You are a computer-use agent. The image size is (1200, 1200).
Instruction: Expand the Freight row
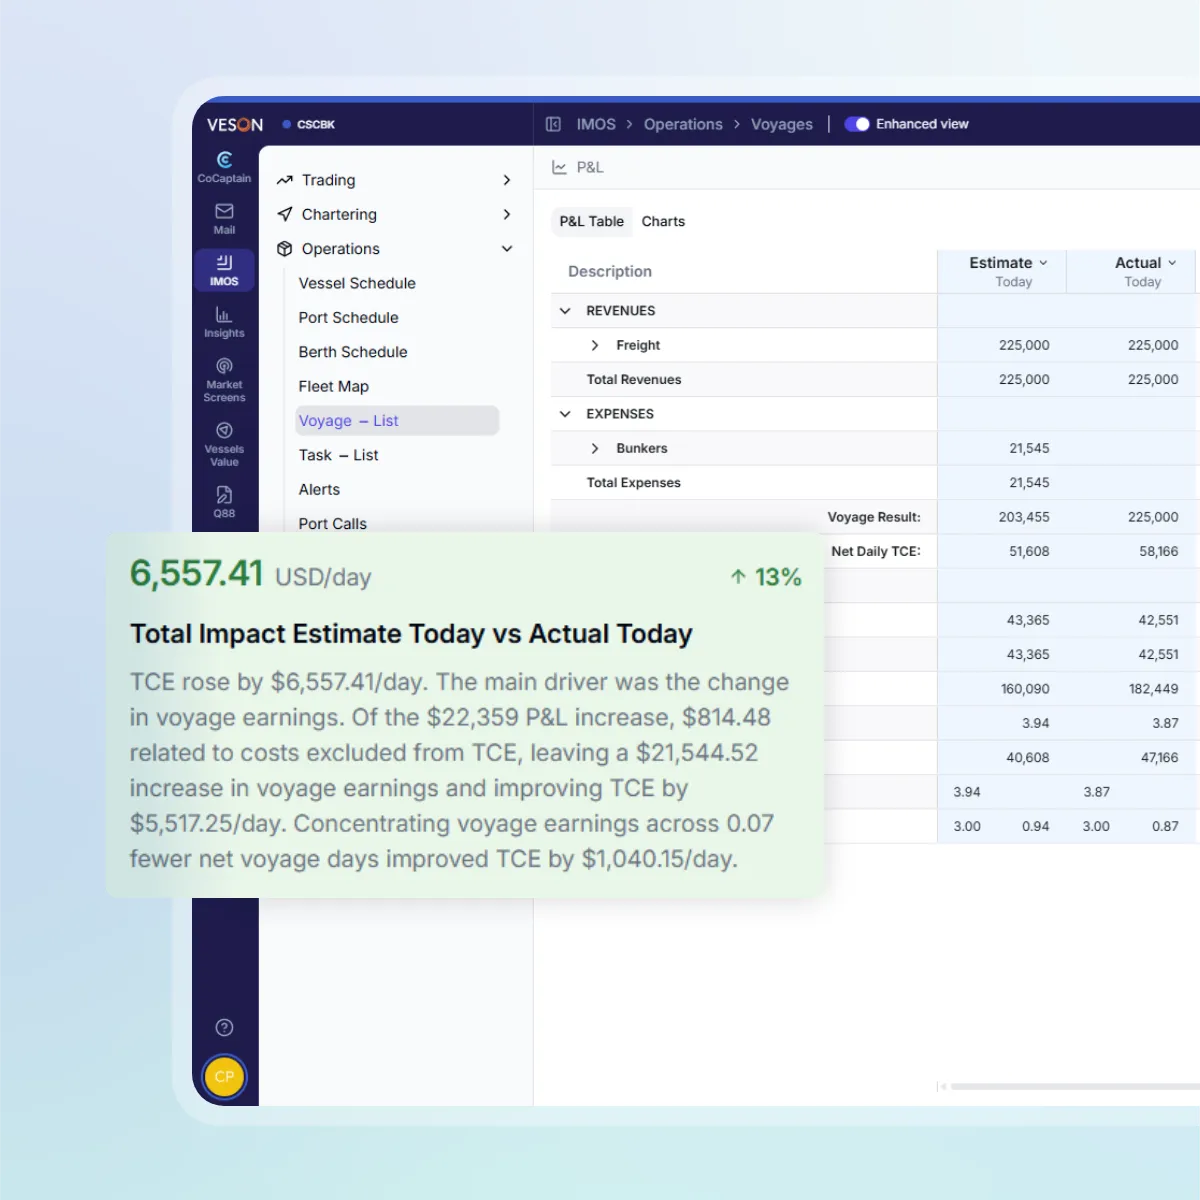pyautogui.click(x=595, y=345)
